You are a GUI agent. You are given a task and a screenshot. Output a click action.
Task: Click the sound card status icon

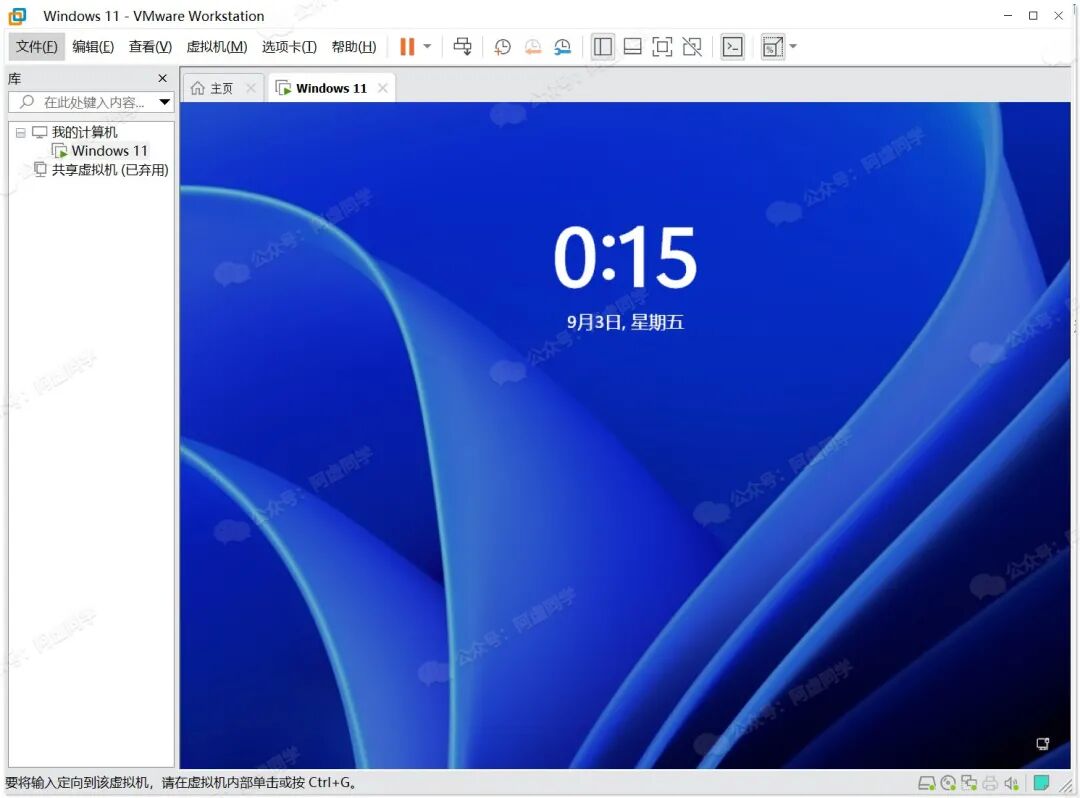pyautogui.click(x=1011, y=783)
